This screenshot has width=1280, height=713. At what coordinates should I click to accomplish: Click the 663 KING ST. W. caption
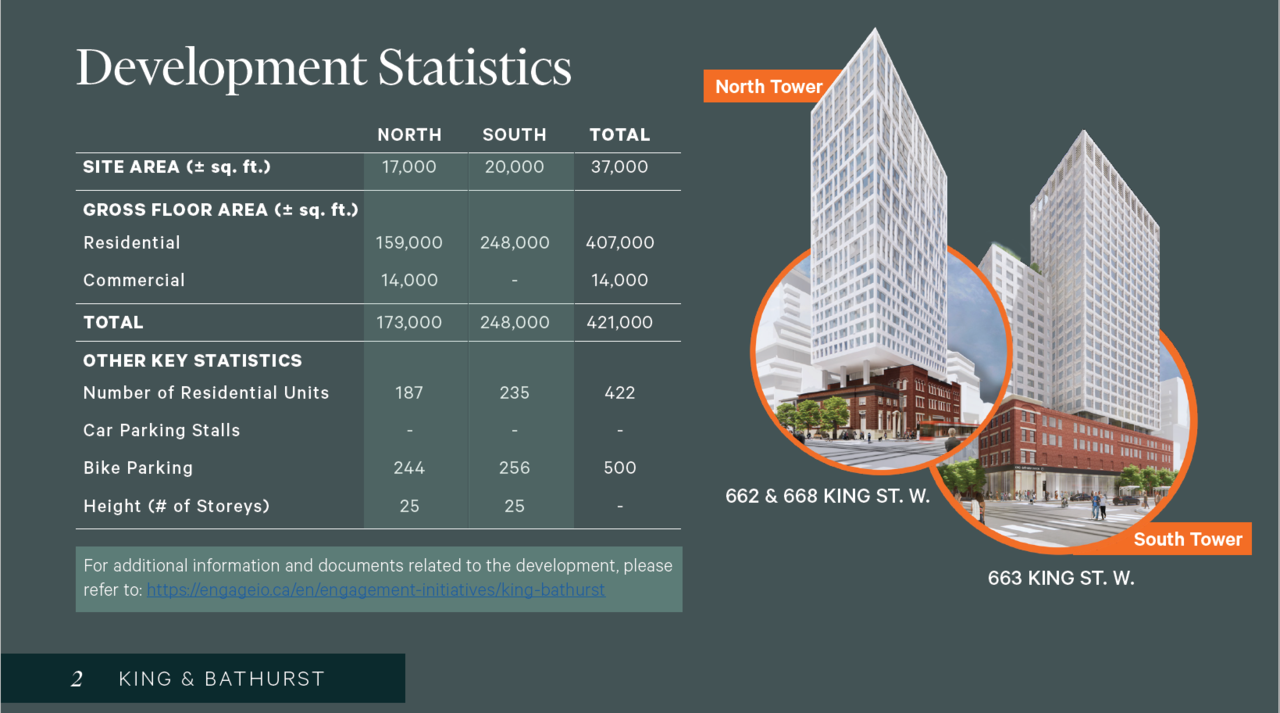pos(1061,578)
